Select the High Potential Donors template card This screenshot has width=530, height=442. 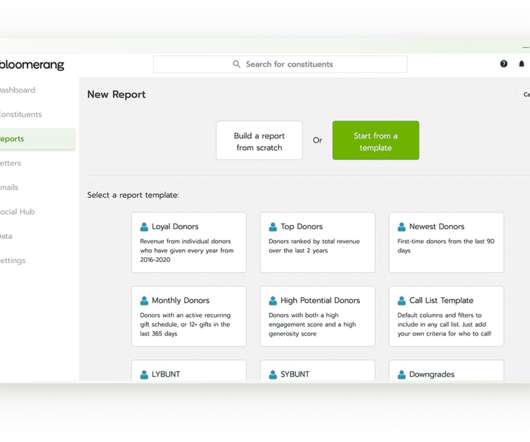click(317, 317)
